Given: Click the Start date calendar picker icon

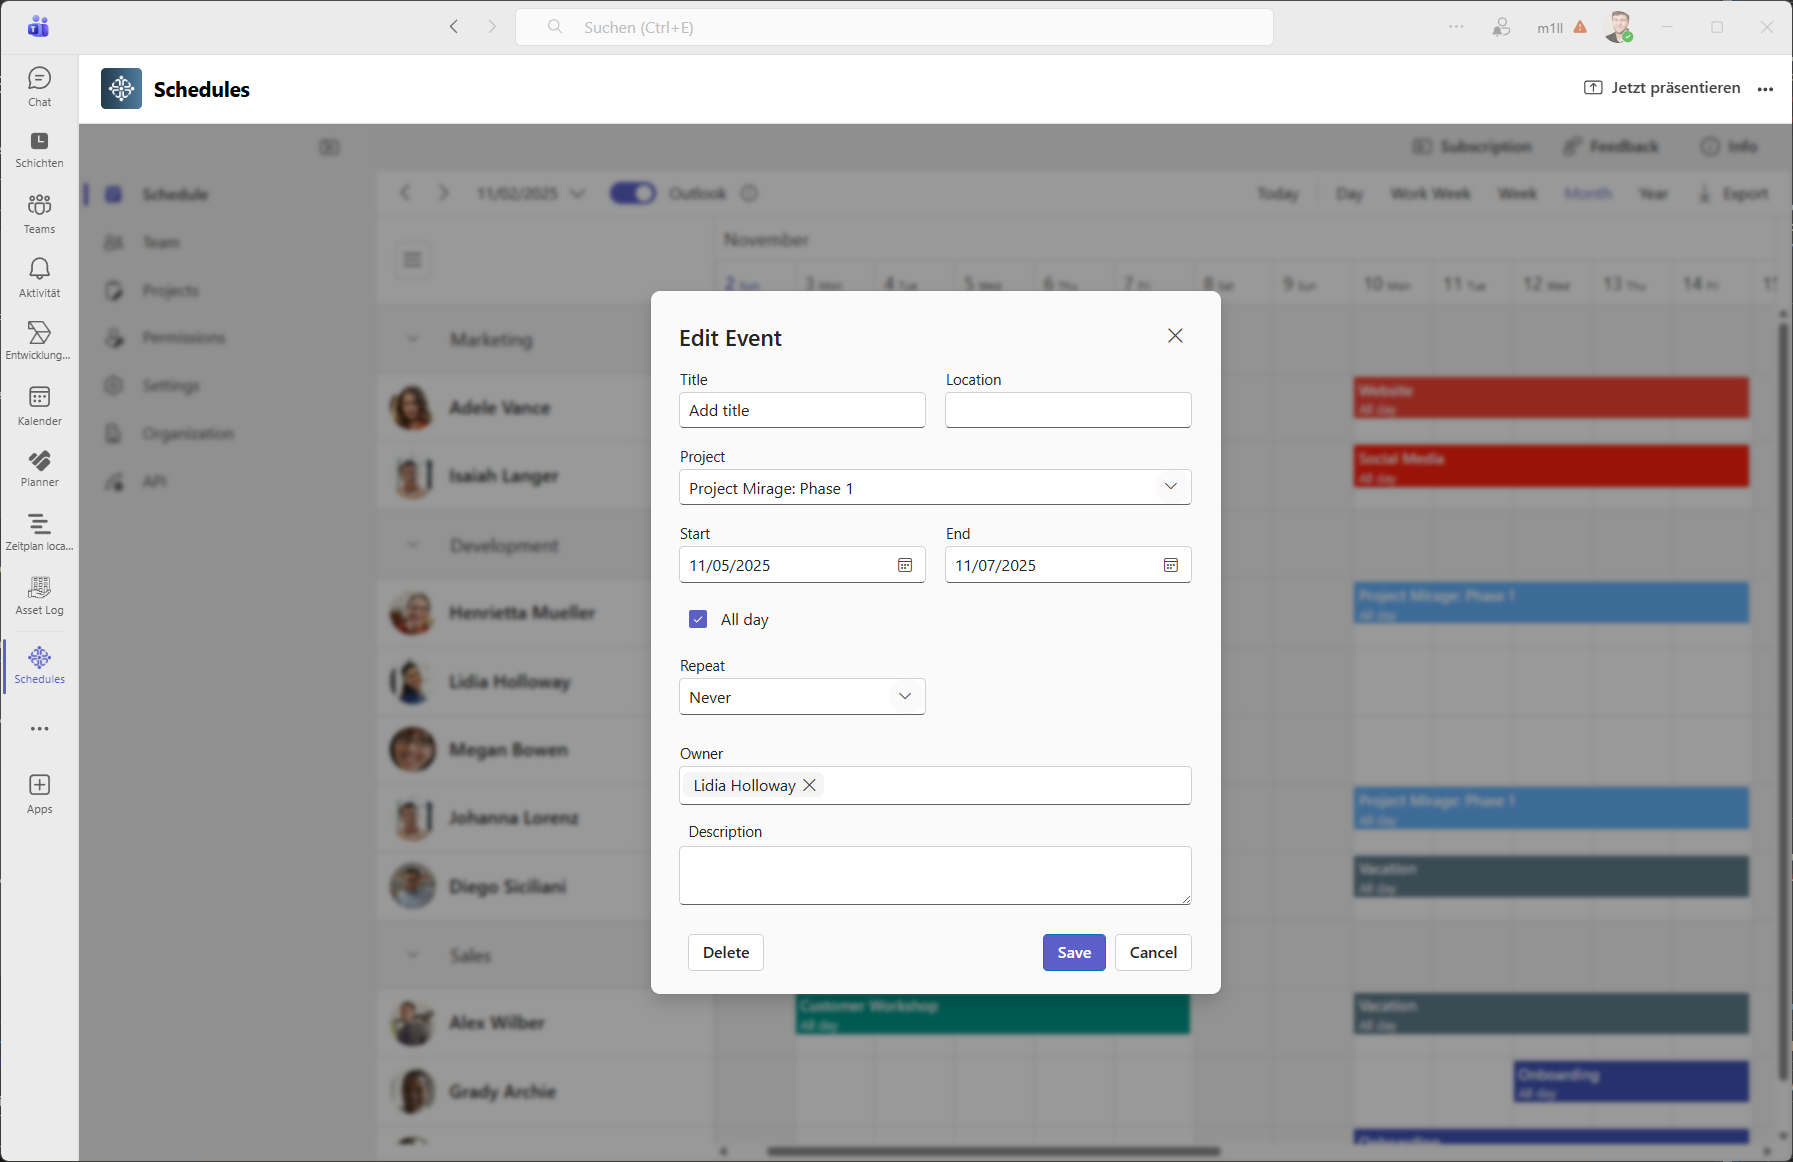Looking at the screenshot, I should tap(904, 565).
